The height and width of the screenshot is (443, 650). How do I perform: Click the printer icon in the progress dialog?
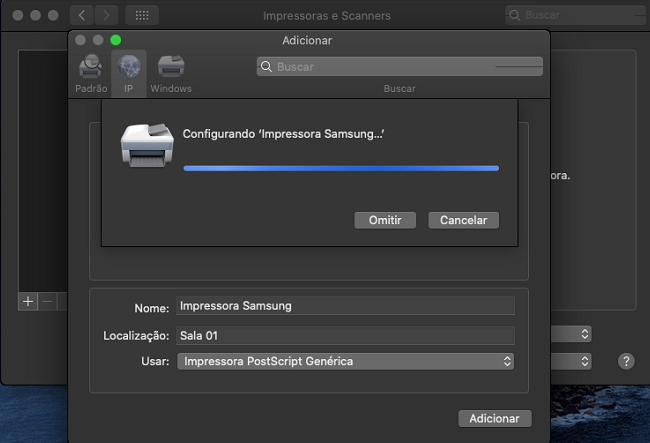tap(146, 145)
